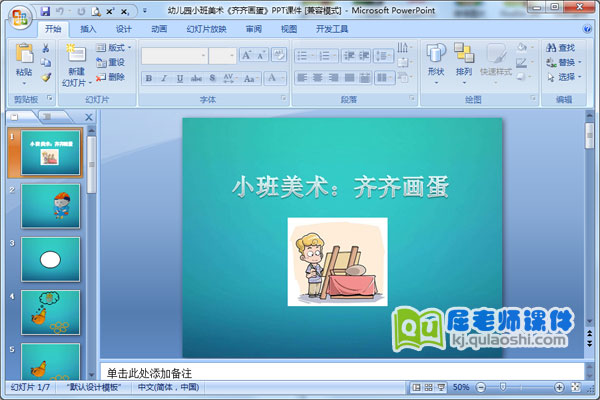Increase font size with the large A
600x400 pixels.
coord(246,55)
